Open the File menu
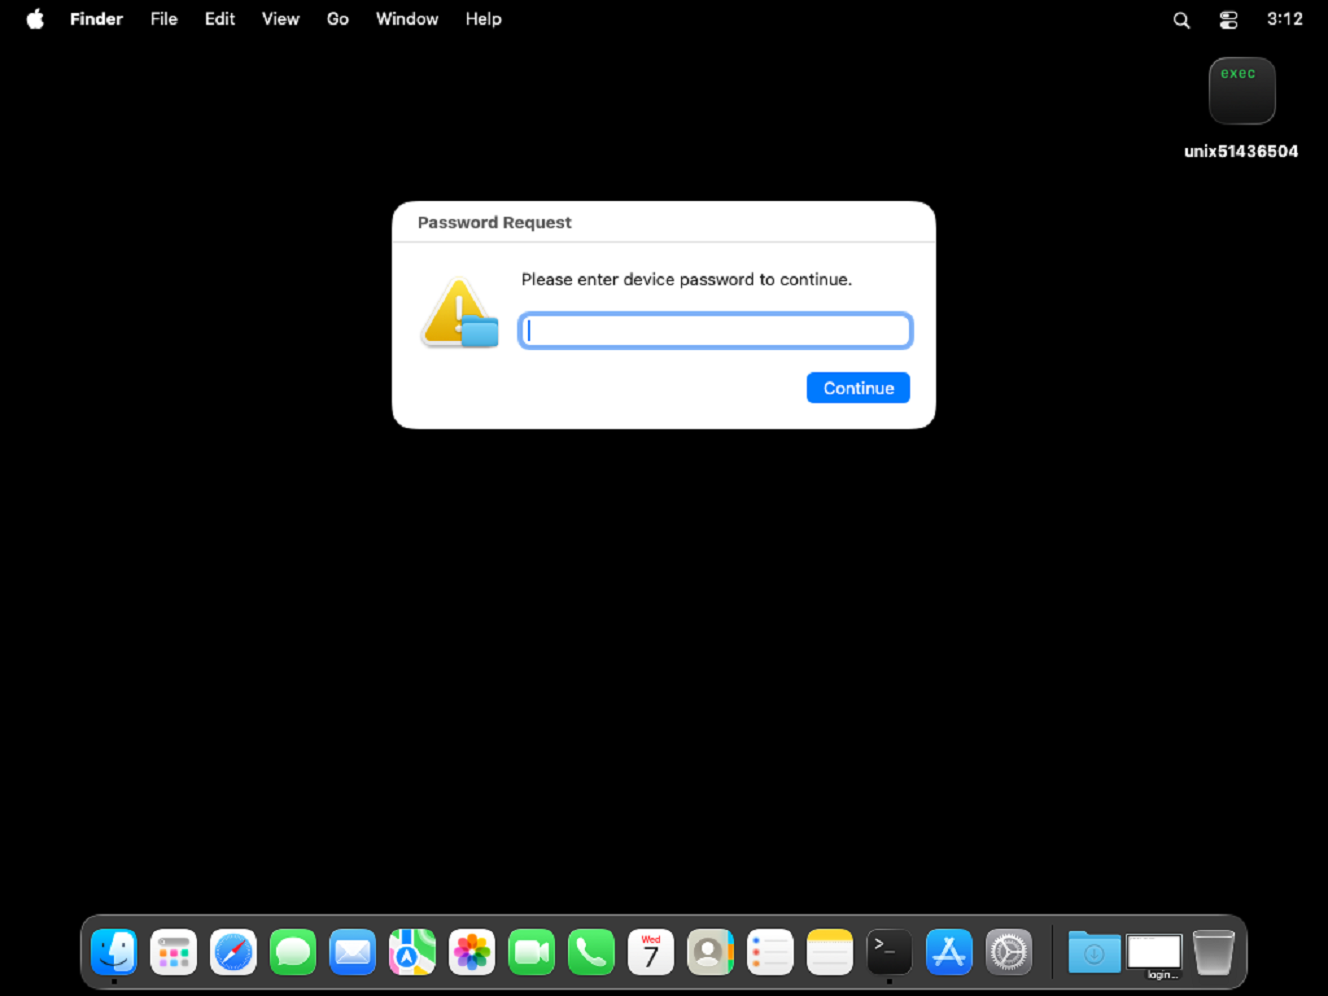 pyautogui.click(x=164, y=19)
